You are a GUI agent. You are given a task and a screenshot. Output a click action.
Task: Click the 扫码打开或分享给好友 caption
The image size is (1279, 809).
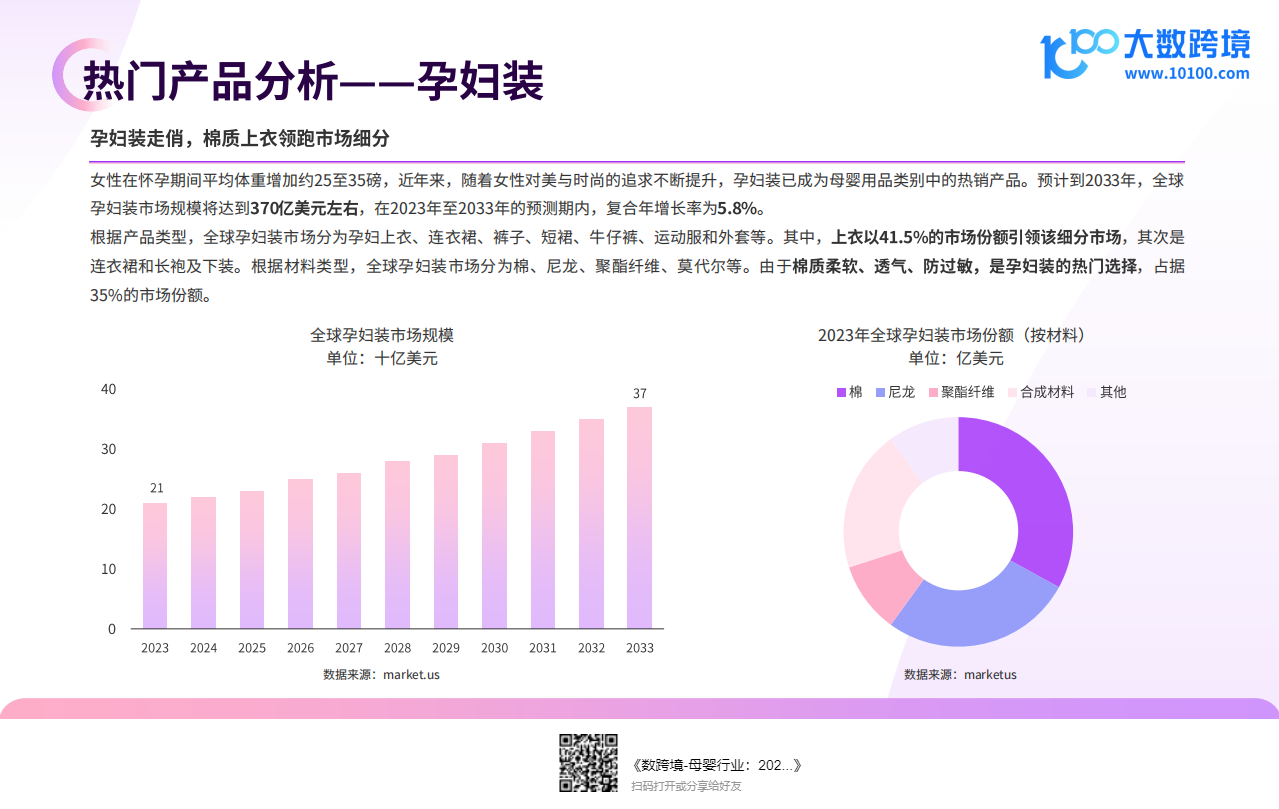click(x=686, y=786)
